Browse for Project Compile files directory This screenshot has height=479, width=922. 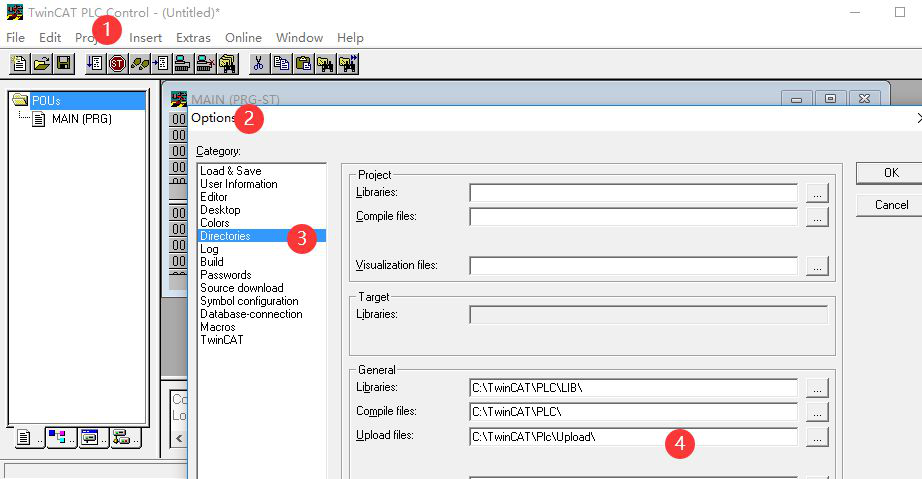(x=817, y=217)
